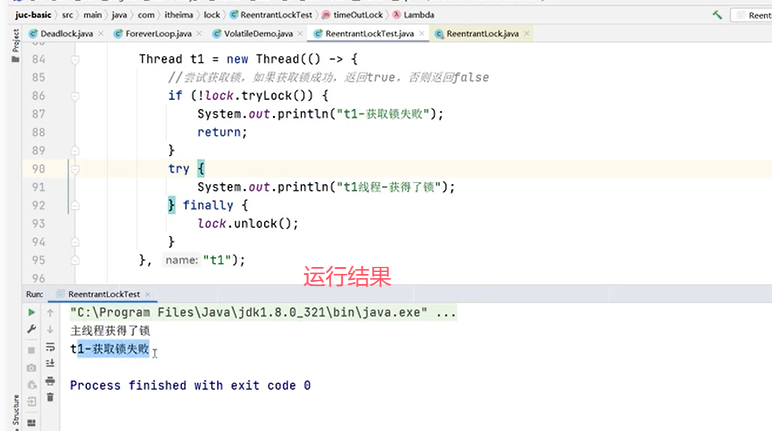Click the Build project hammer icon
Viewport: 772px width, 431px height.
click(717, 15)
